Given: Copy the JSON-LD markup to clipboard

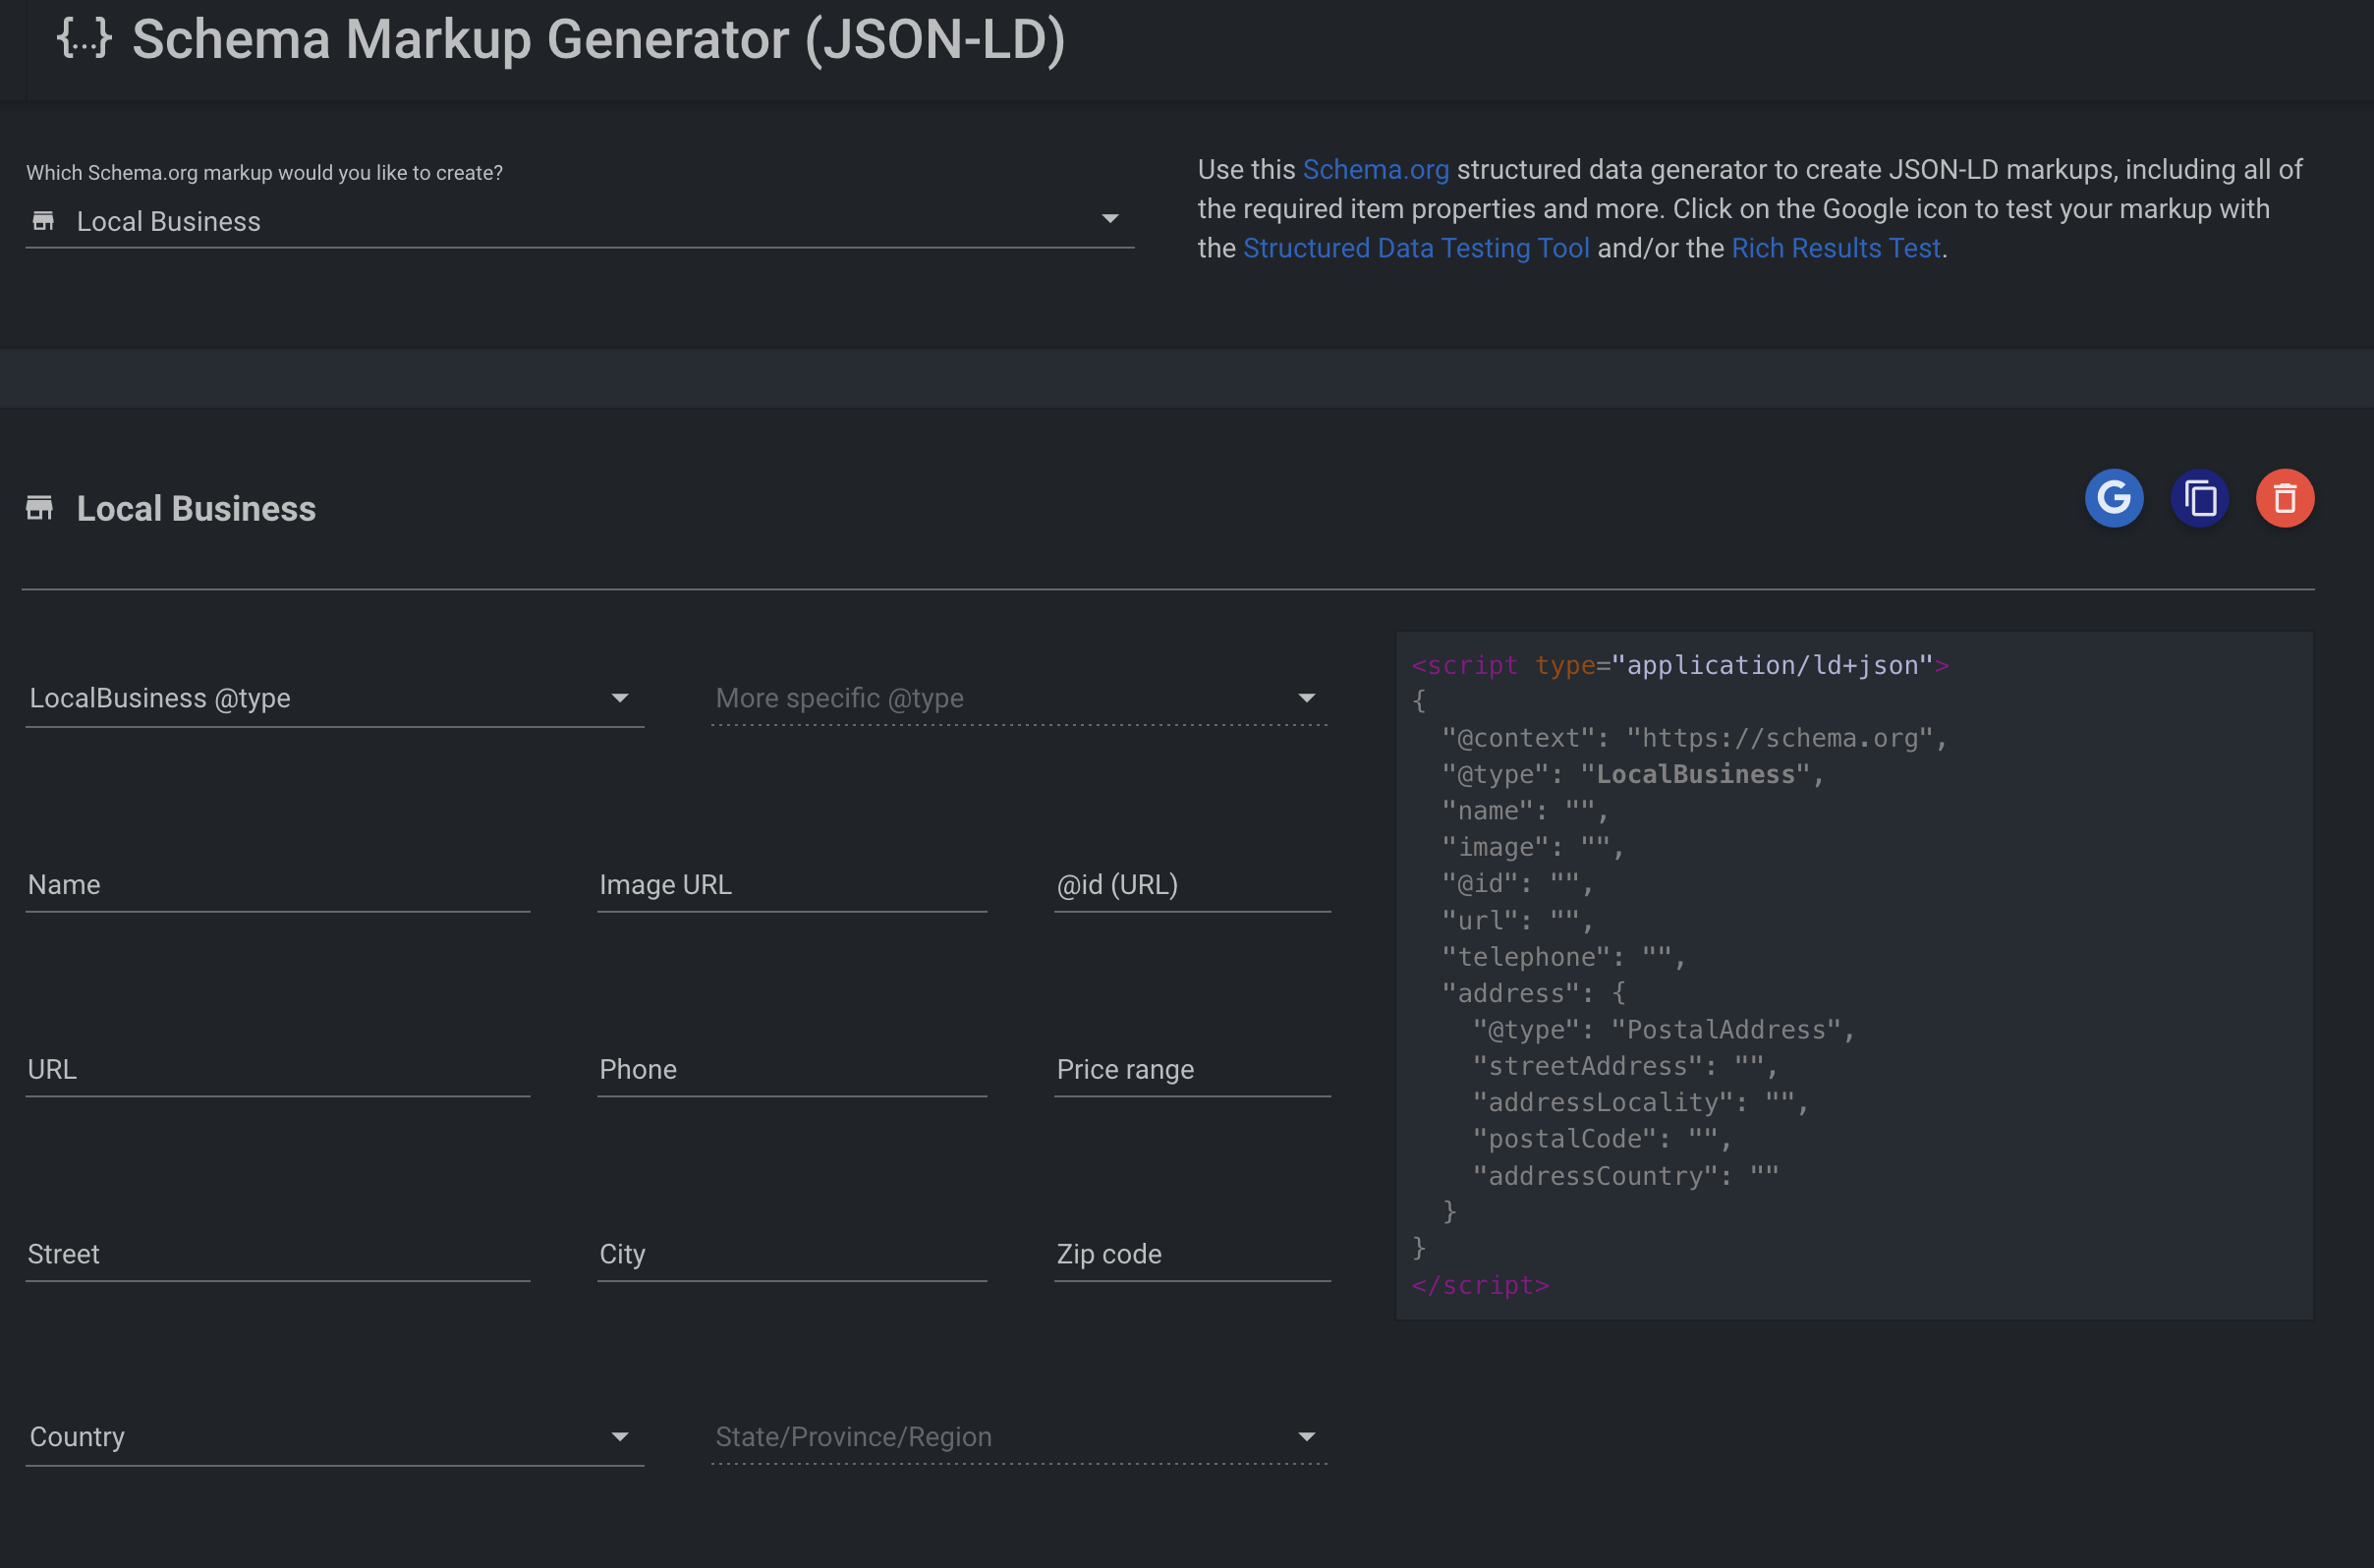Looking at the screenshot, I should 2199,498.
